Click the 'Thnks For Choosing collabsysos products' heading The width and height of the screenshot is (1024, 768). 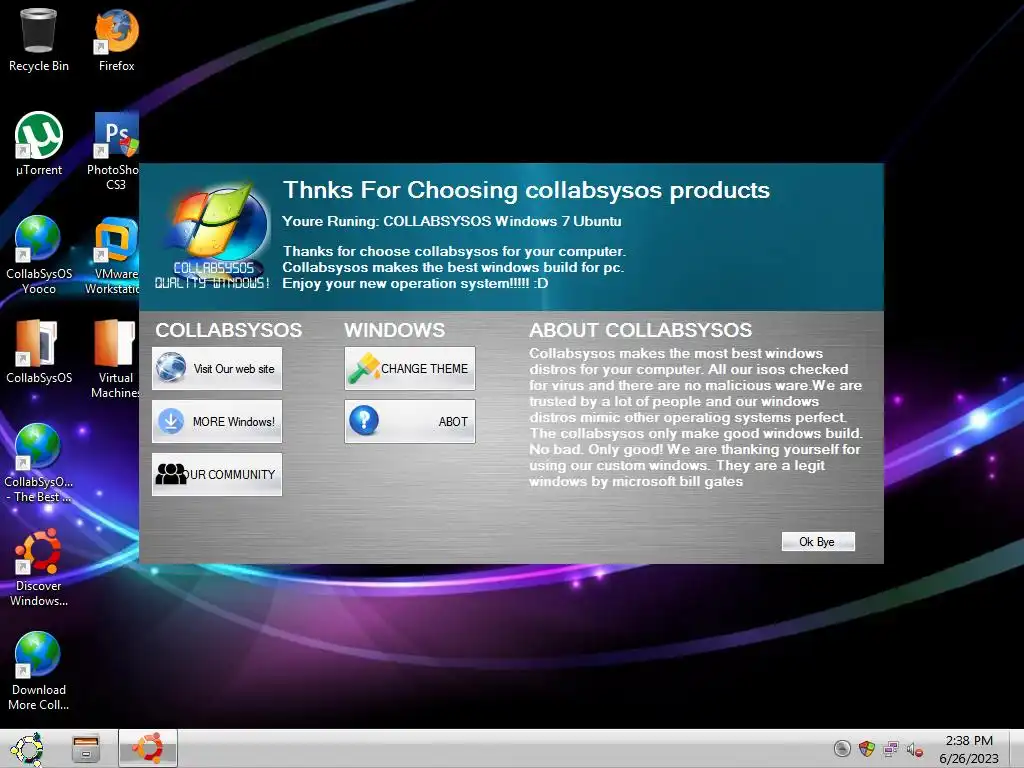[x=526, y=190]
